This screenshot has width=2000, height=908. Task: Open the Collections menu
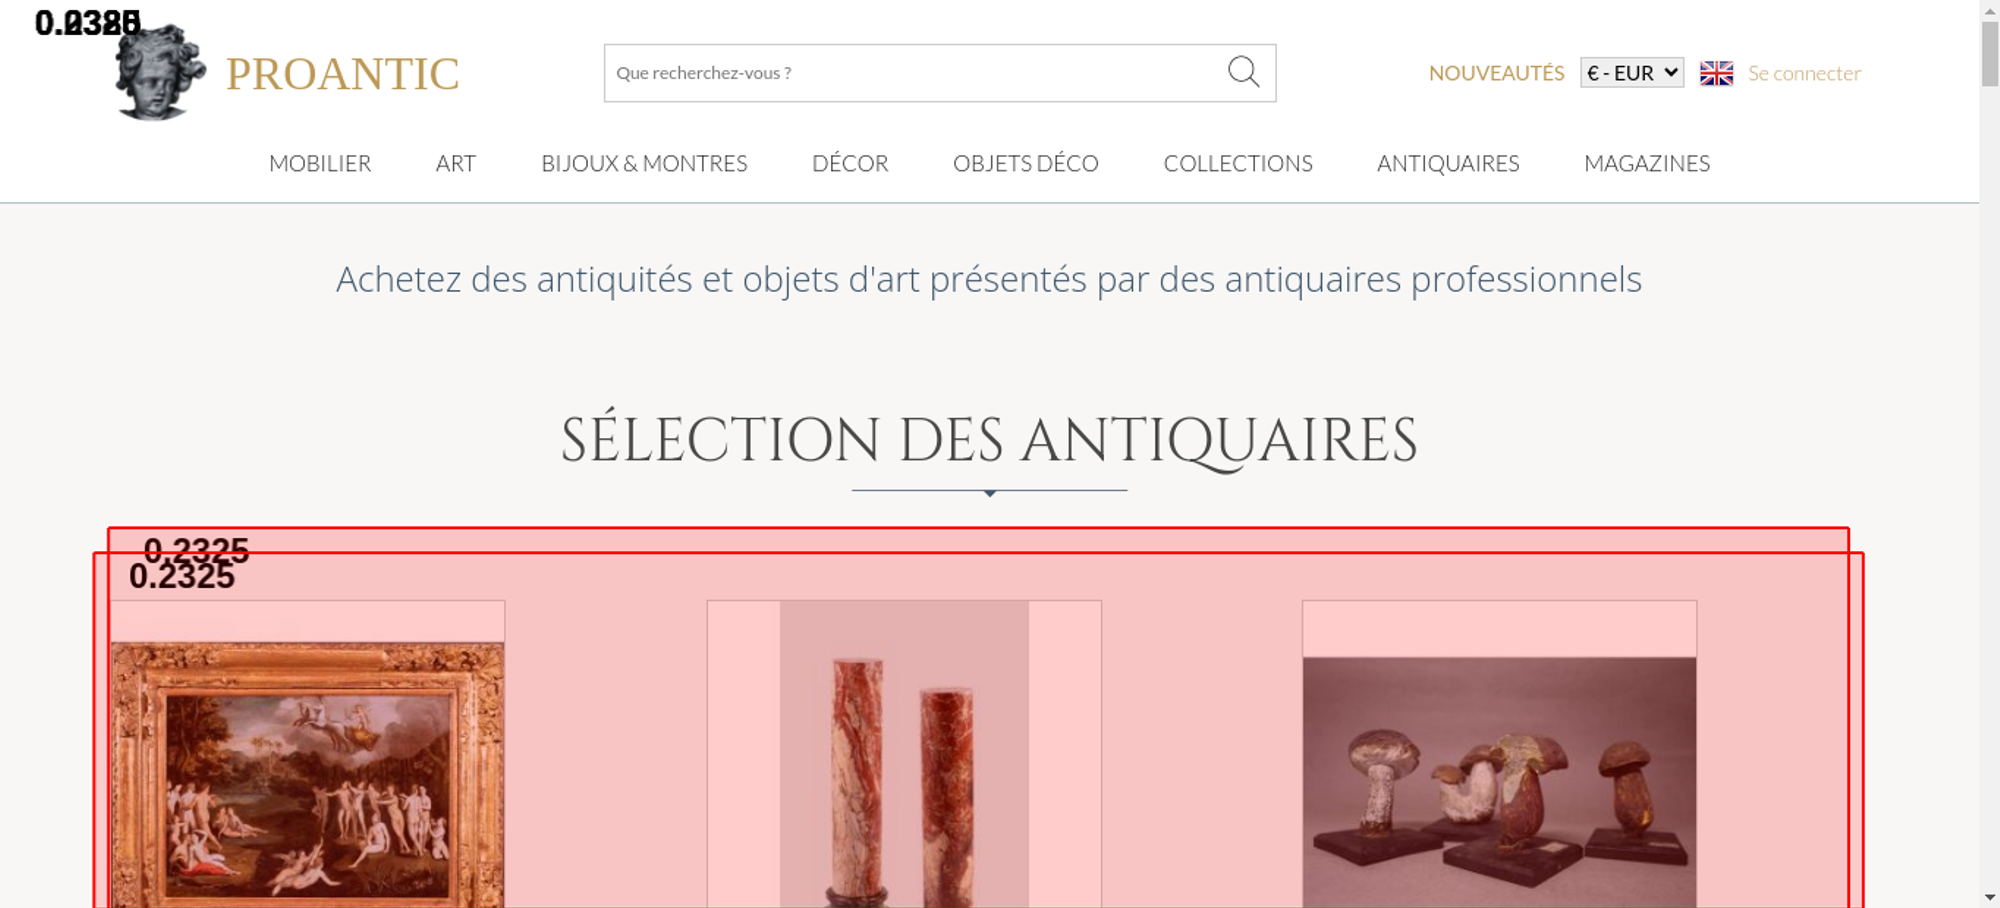click(1238, 164)
